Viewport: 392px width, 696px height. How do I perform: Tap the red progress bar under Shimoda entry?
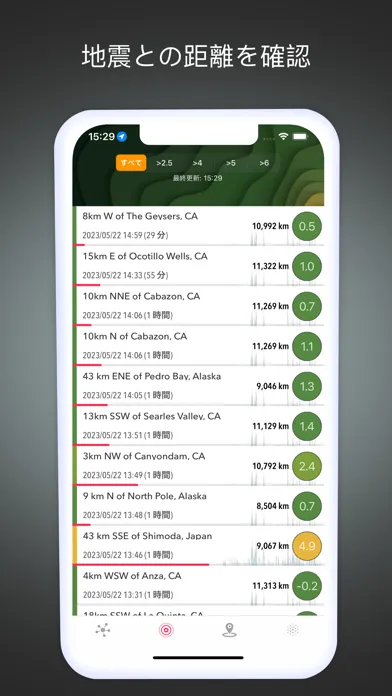141,565
